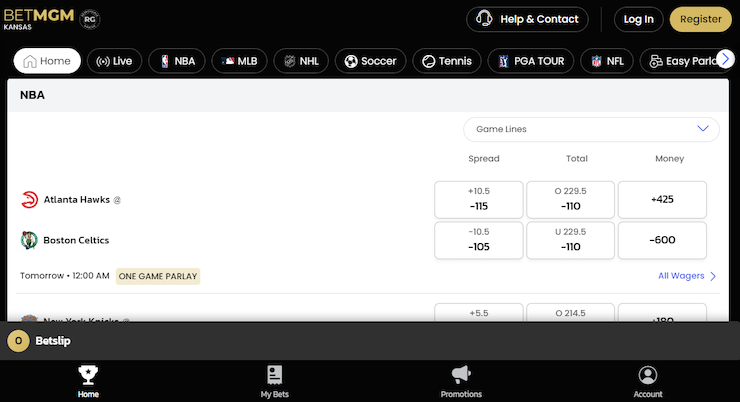This screenshot has width=740, height=402.
Task: Open the Soccer sport tab
Action: coord(370,61)
